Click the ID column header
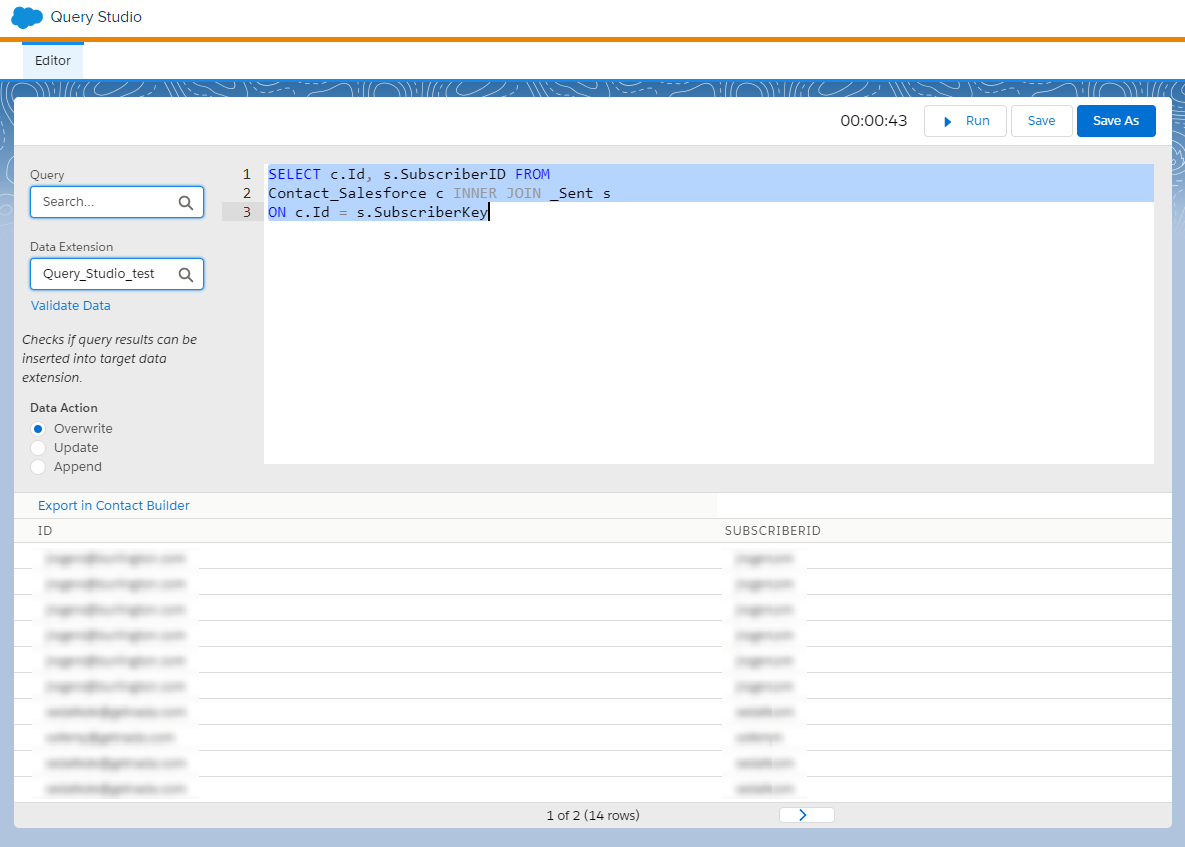 (x=45, y=531)
